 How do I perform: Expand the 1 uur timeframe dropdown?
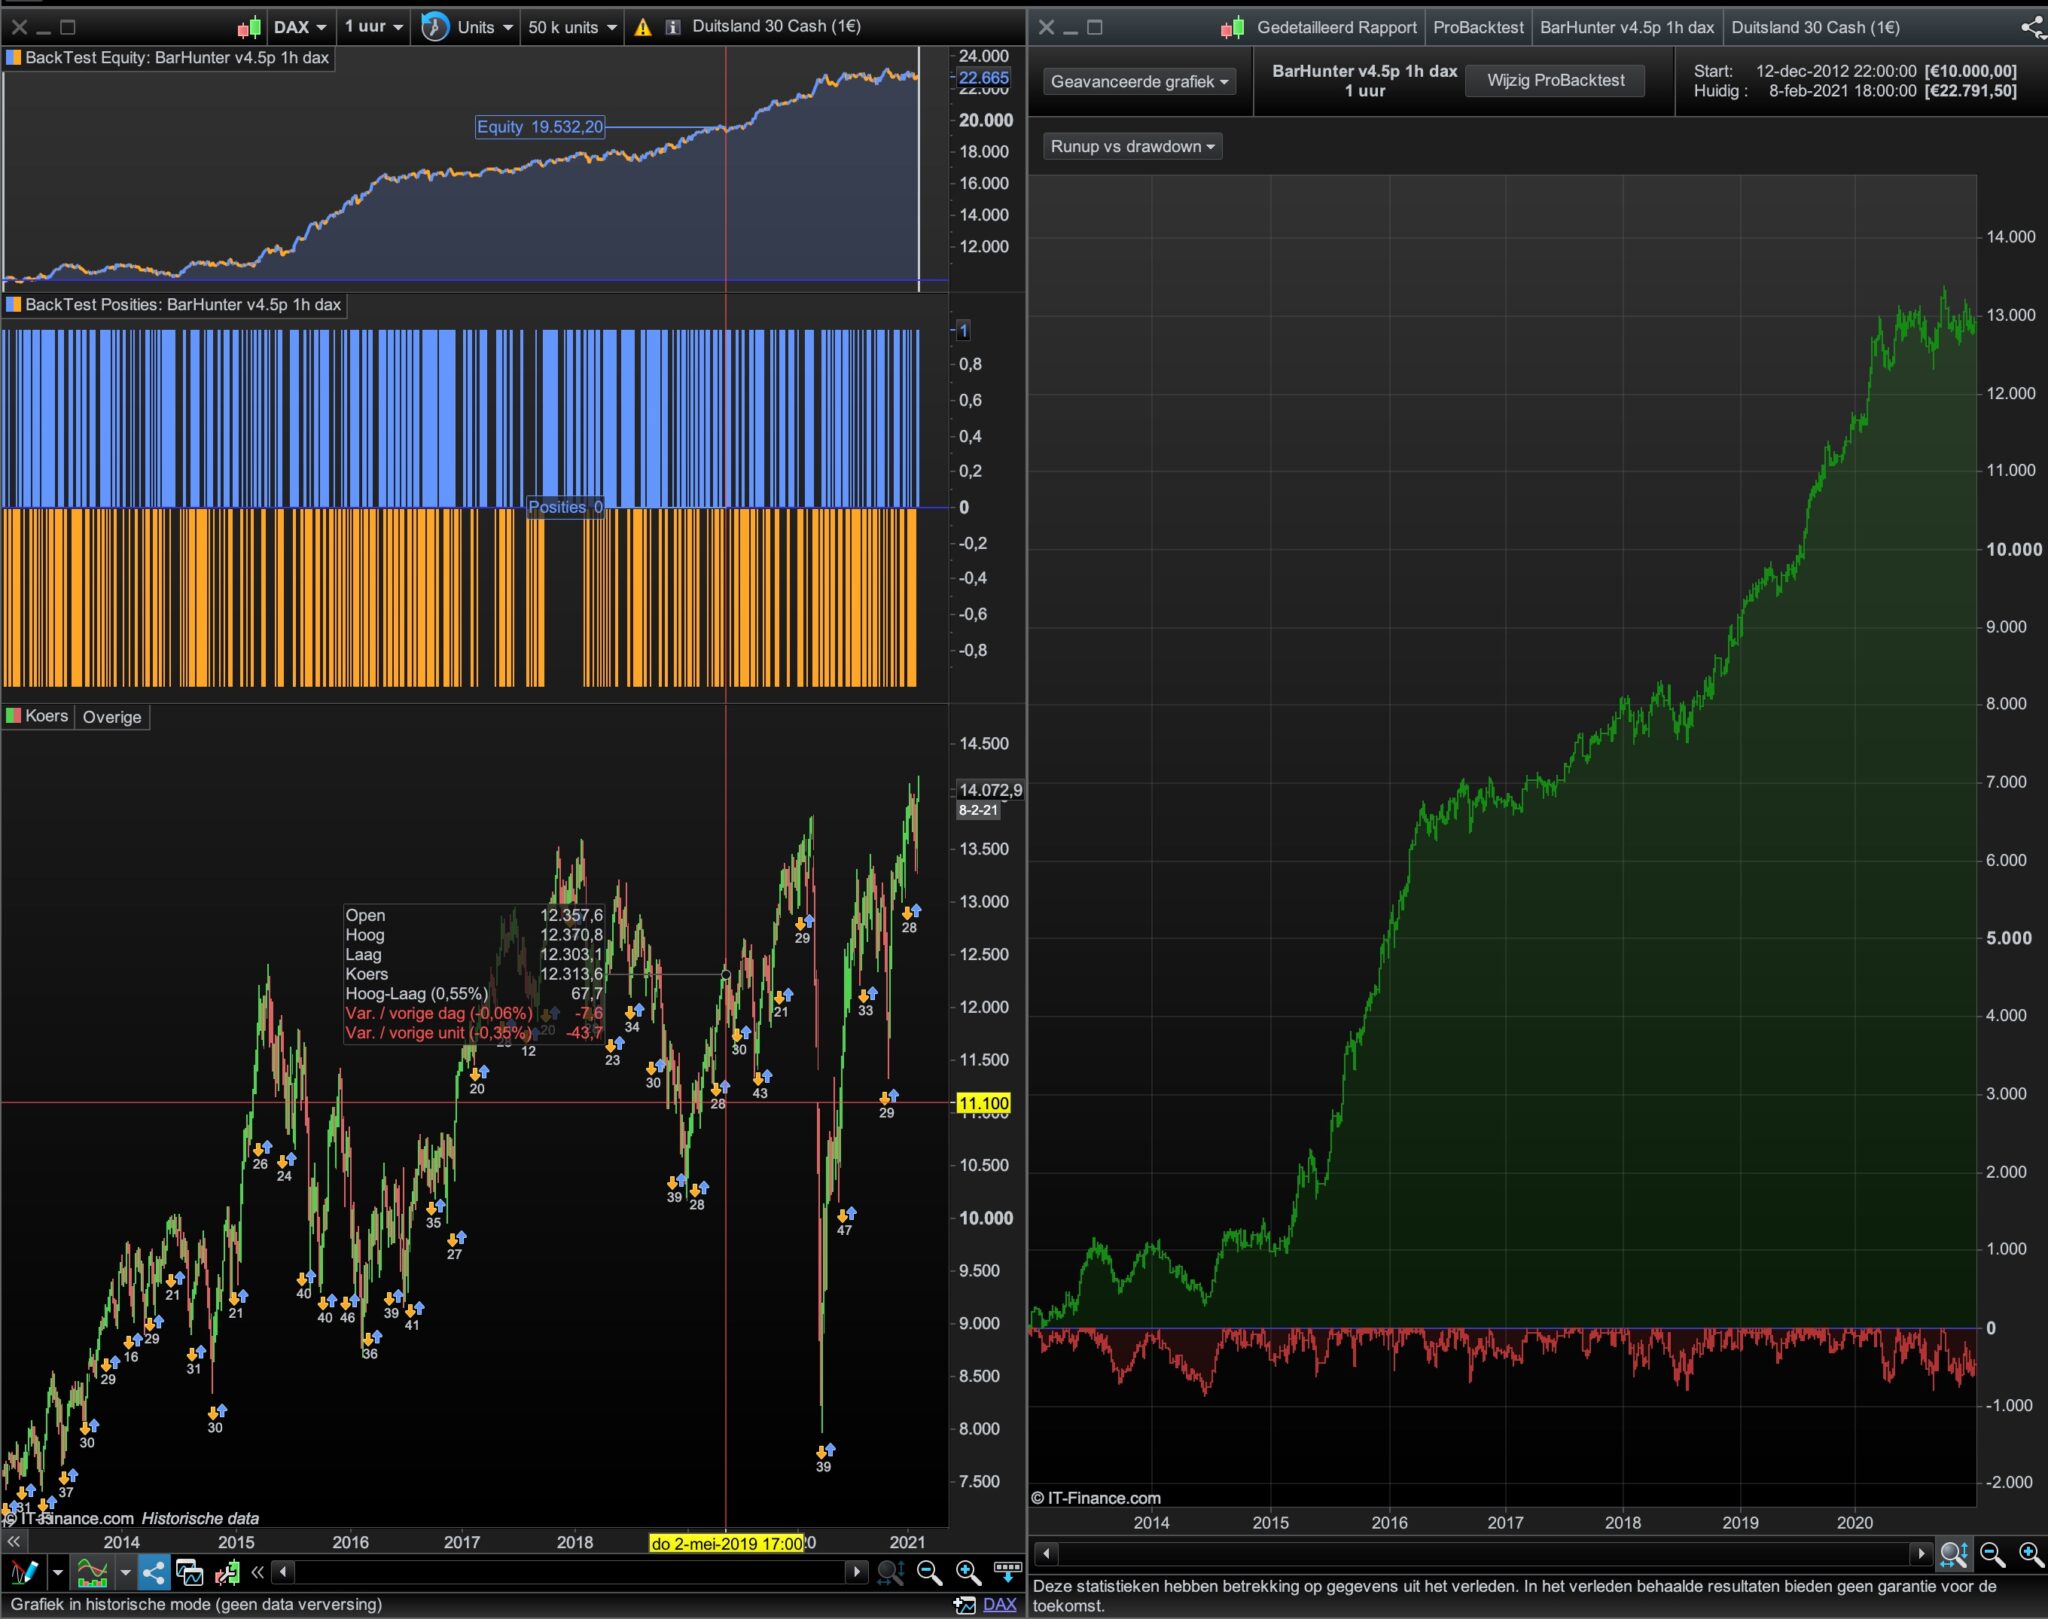374,27
